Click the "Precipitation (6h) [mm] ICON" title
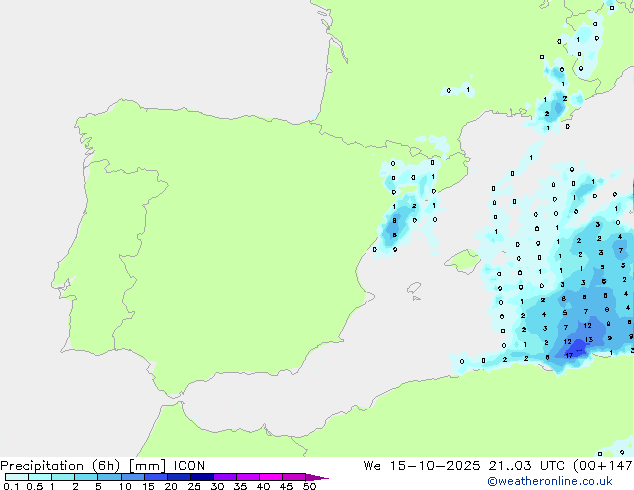This screenshot has height=490, width=634. pos(103,466)
